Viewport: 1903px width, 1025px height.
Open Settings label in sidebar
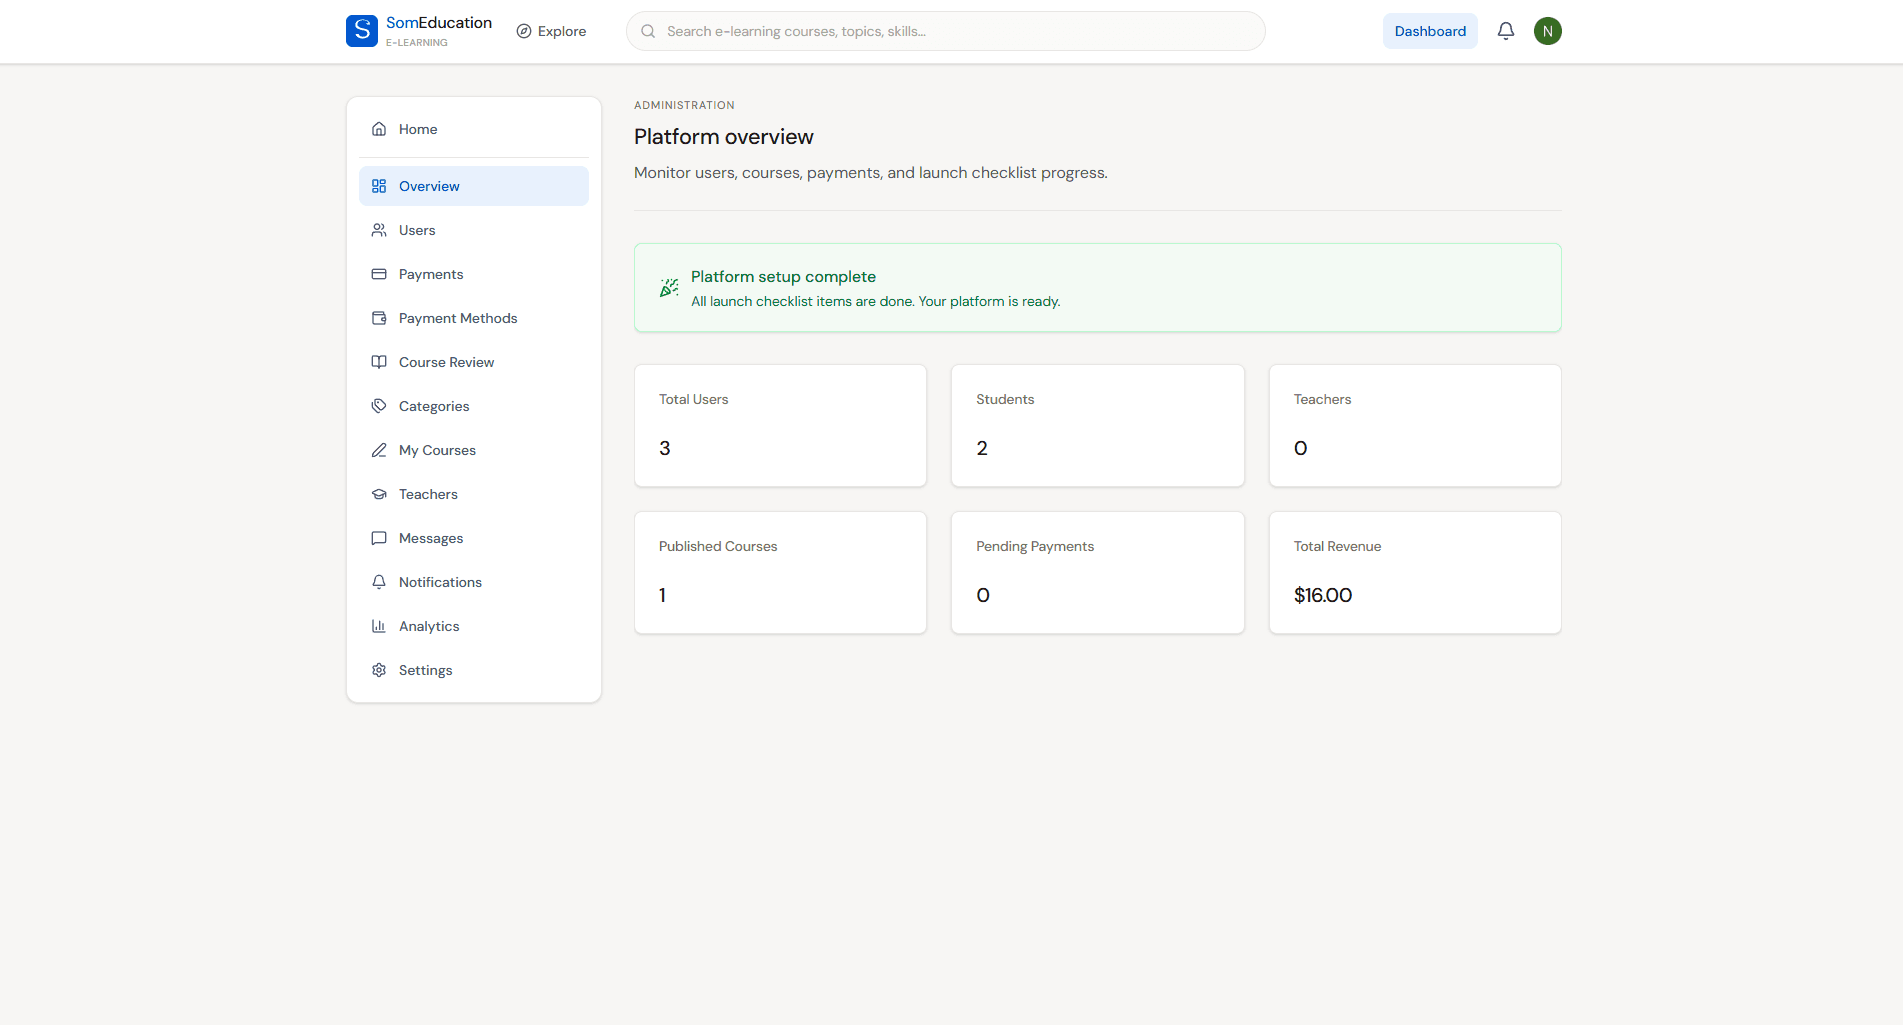[x=425, y=670]
